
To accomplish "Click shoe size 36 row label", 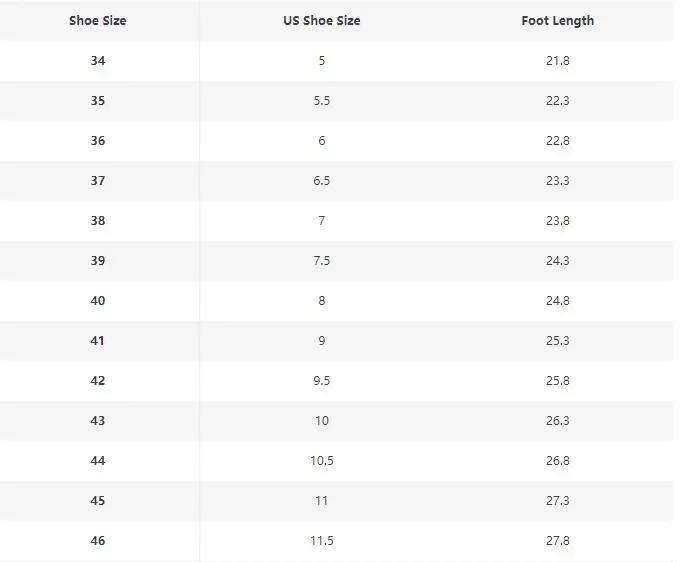I will coord(98,141).
